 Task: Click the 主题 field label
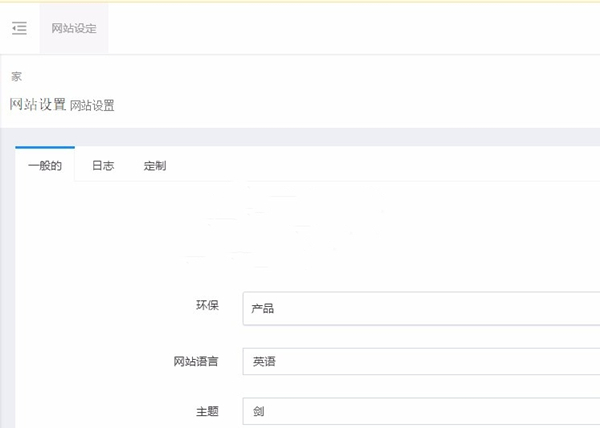(208, 411)
